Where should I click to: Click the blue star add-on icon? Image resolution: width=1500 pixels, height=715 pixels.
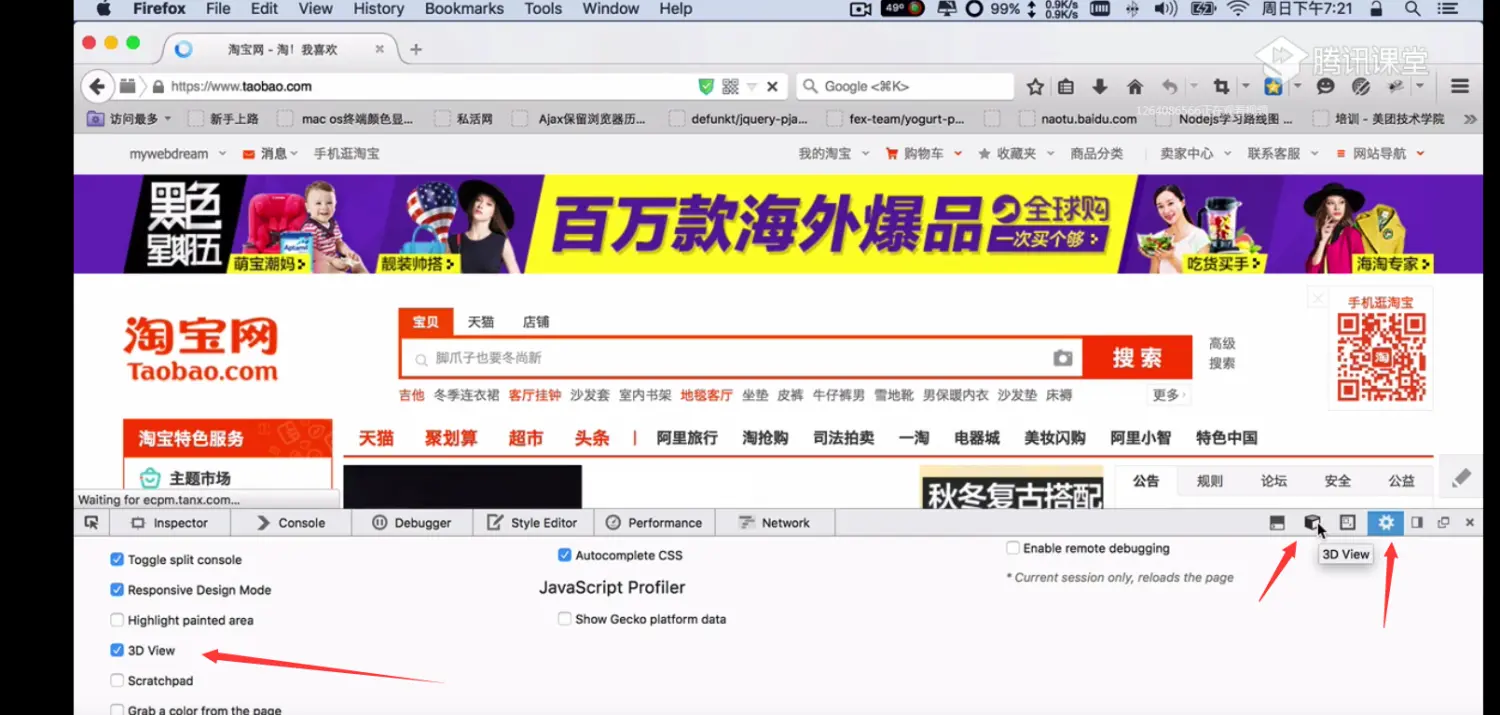tap(1273, 87)
